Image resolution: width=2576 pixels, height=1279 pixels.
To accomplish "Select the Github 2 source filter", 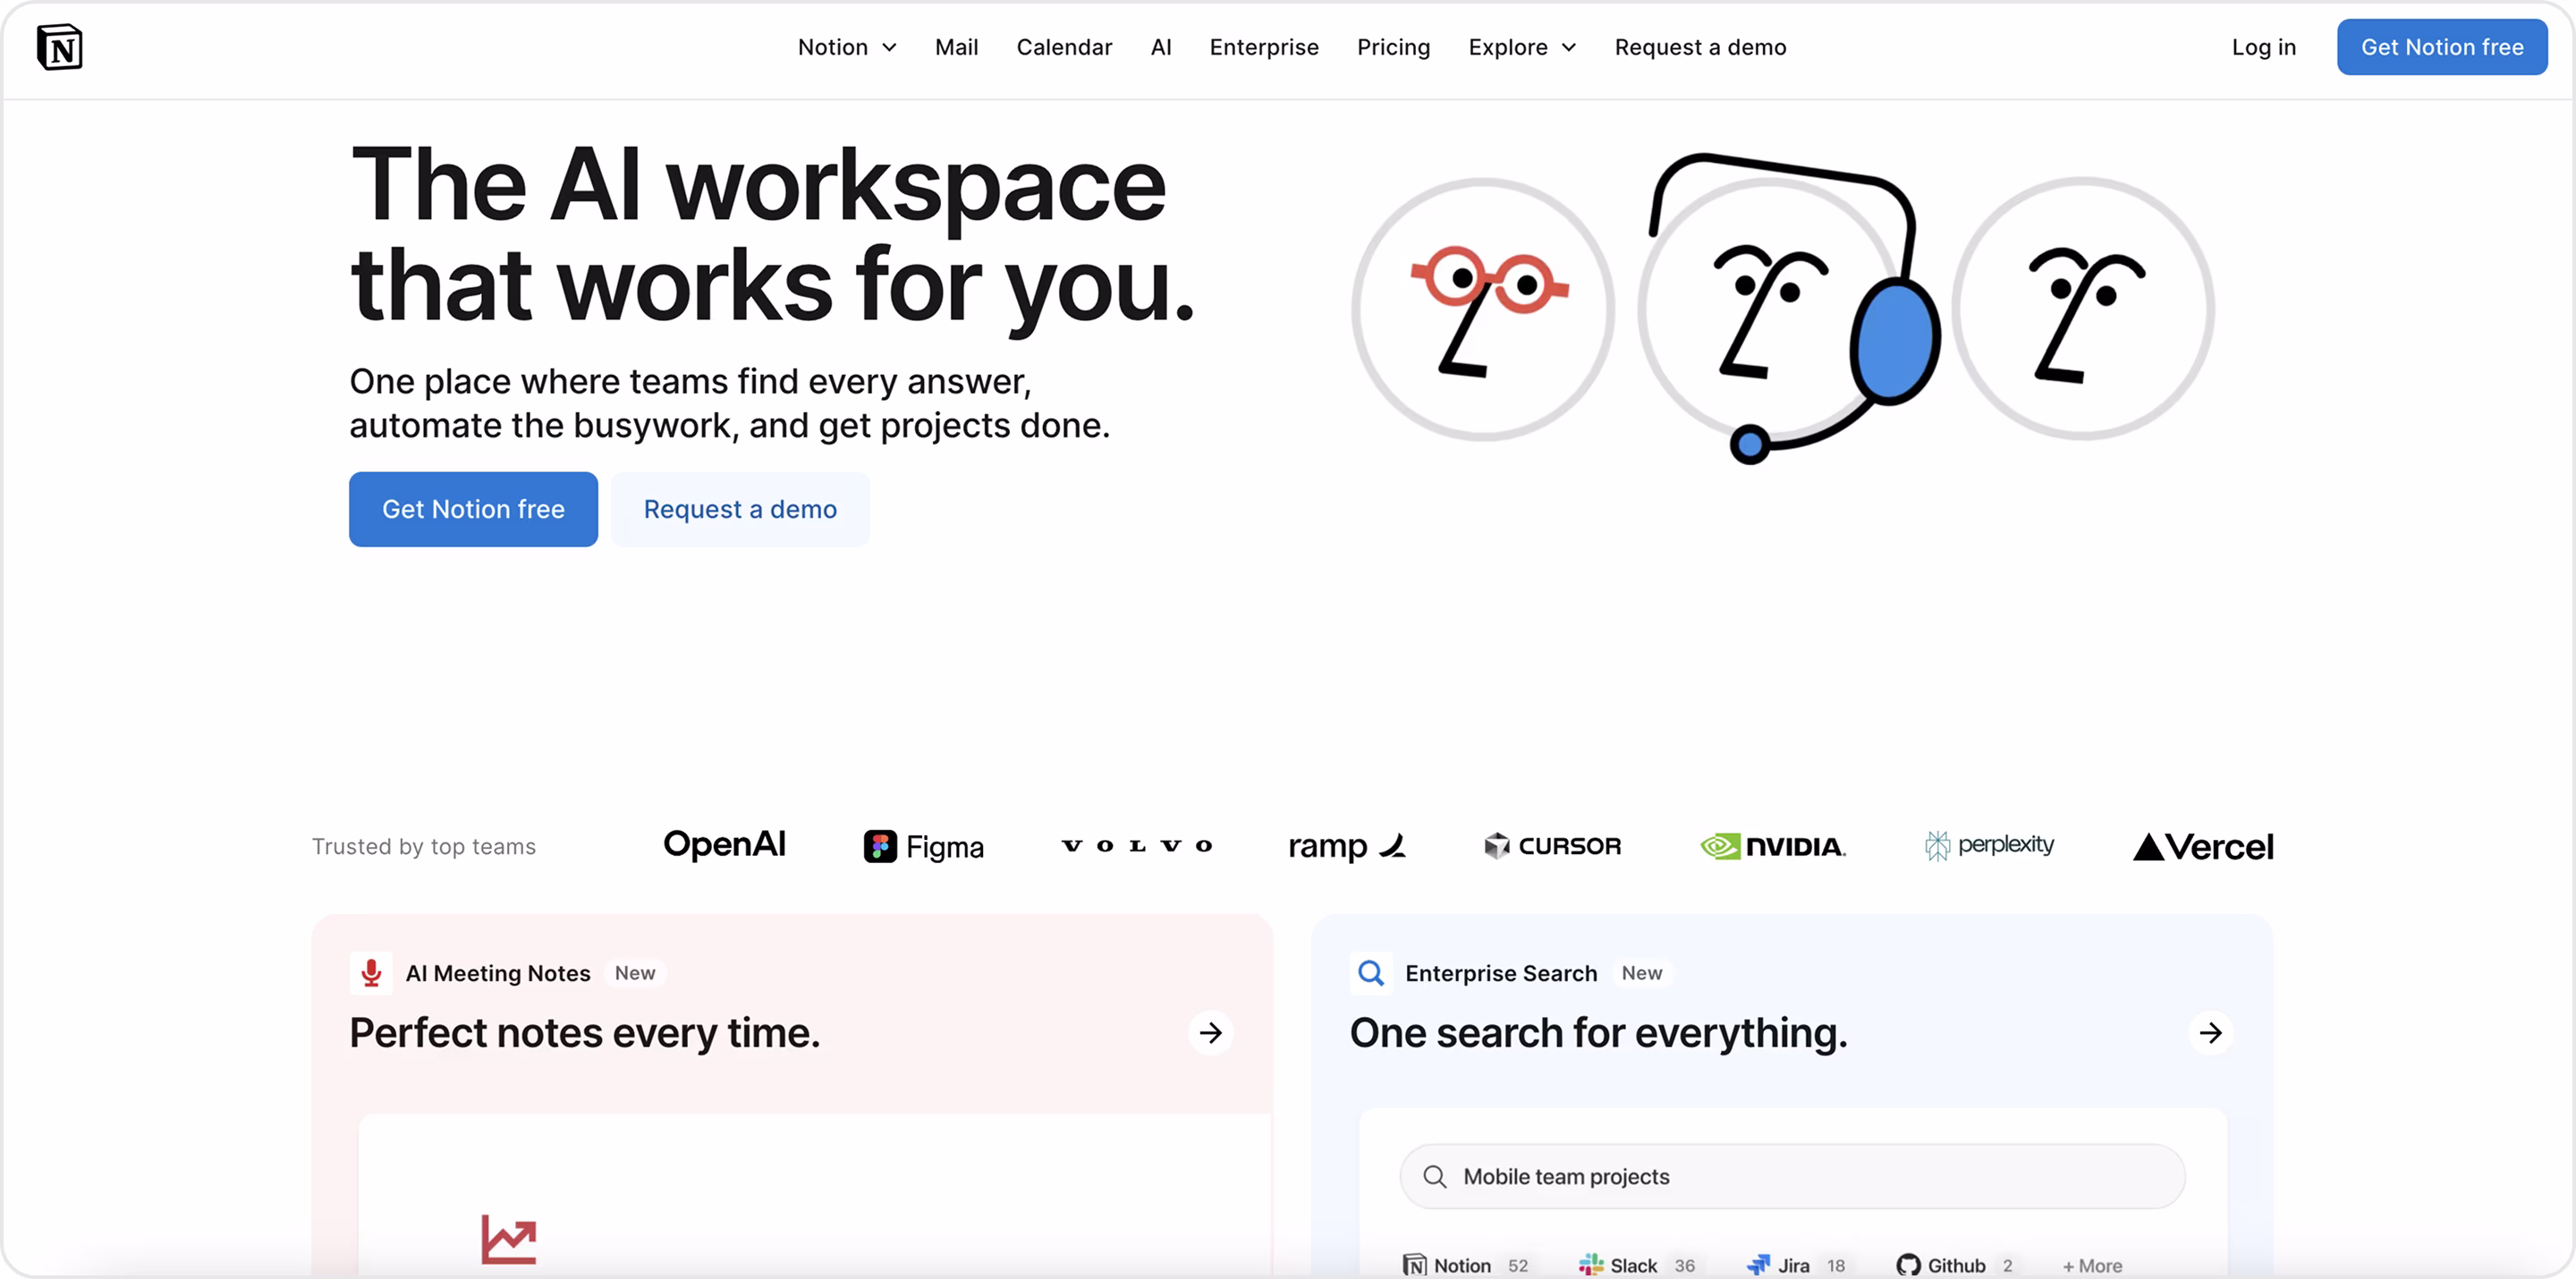I will tap(1955, 1265).
